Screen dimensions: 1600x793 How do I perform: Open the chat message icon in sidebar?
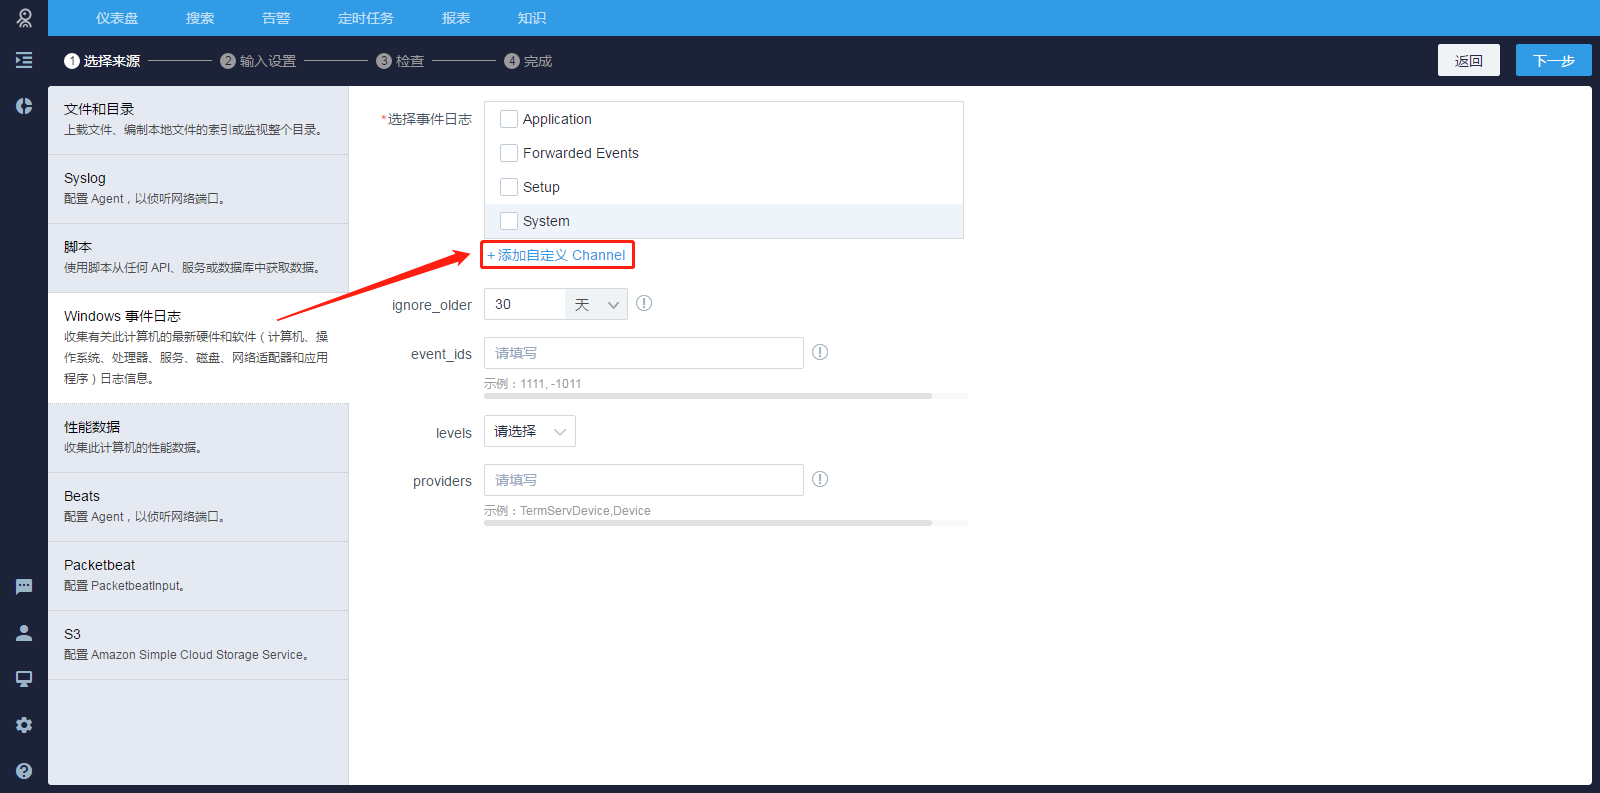pyautogui.click(x=24, y=587)
